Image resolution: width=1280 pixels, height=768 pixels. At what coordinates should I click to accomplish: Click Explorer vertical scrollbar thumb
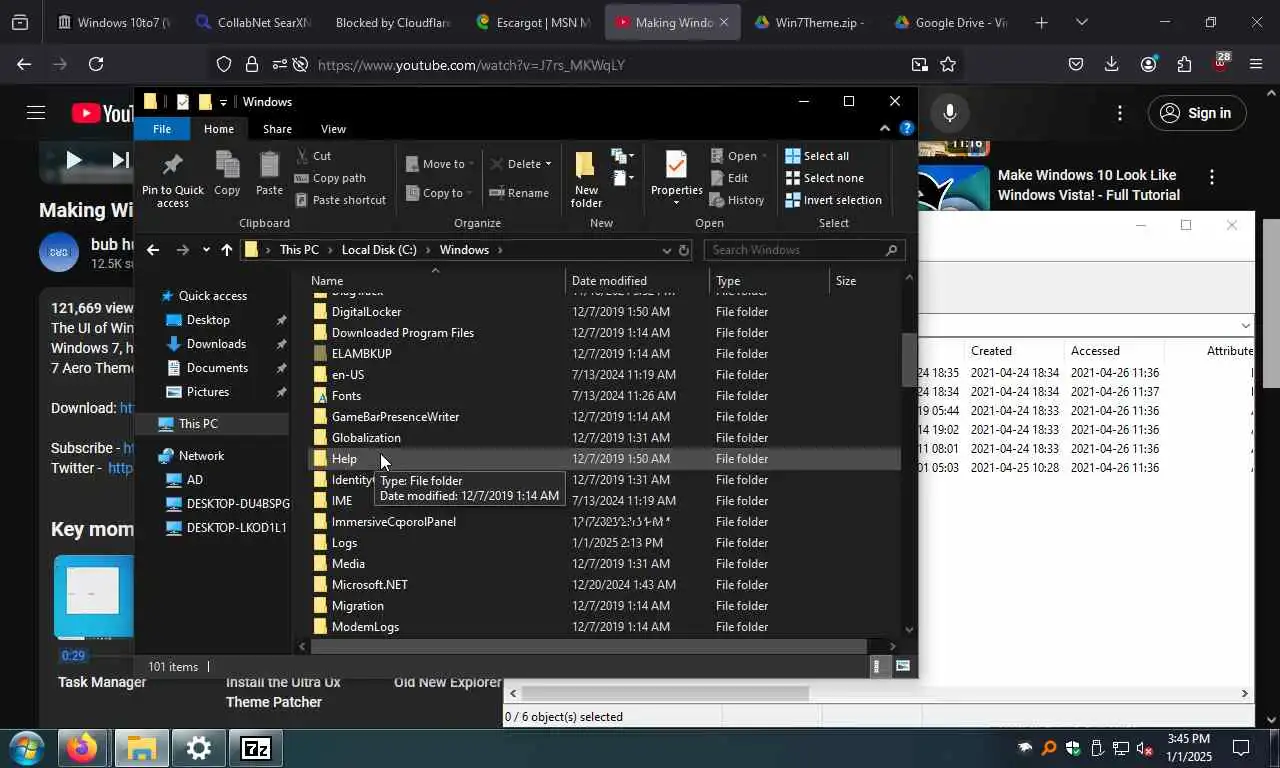coord(909,360)
